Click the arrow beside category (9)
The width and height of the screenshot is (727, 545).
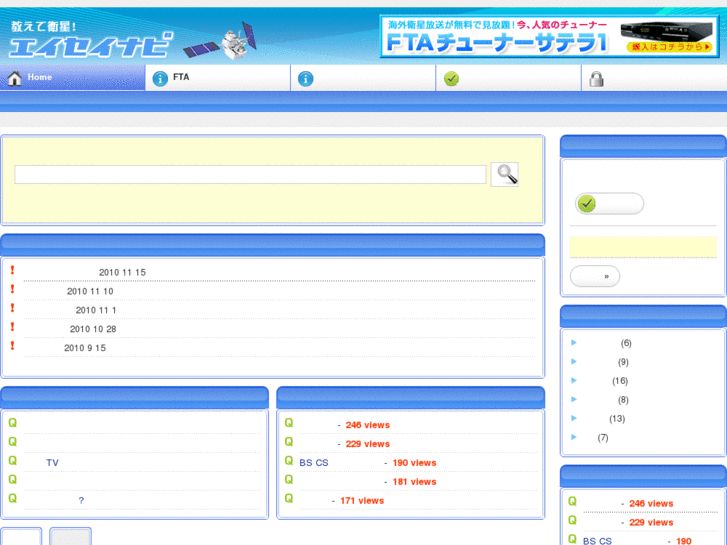point(574,362)
